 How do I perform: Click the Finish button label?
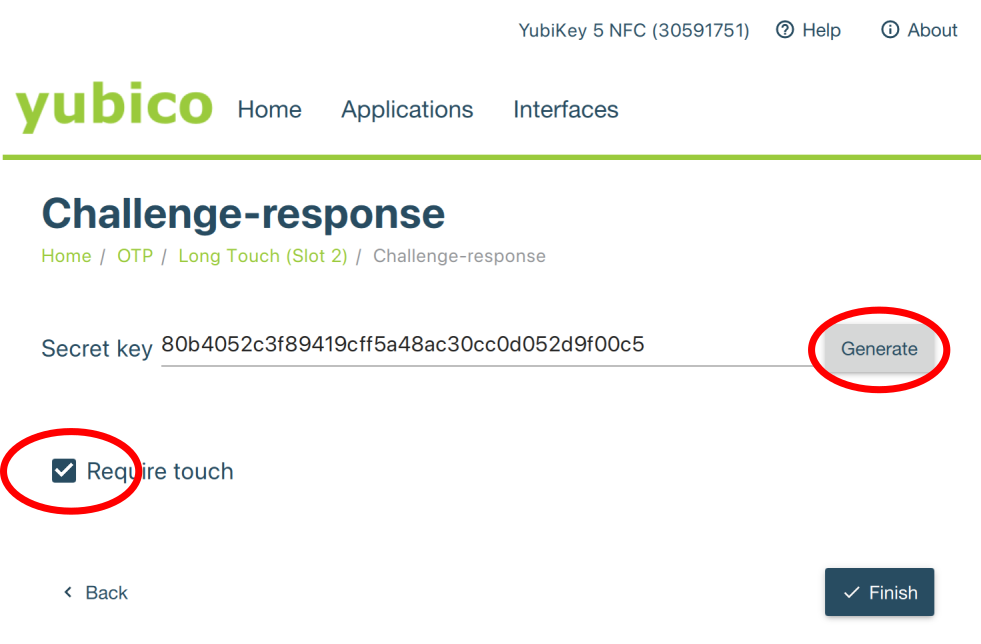click(x=893, y=593)
